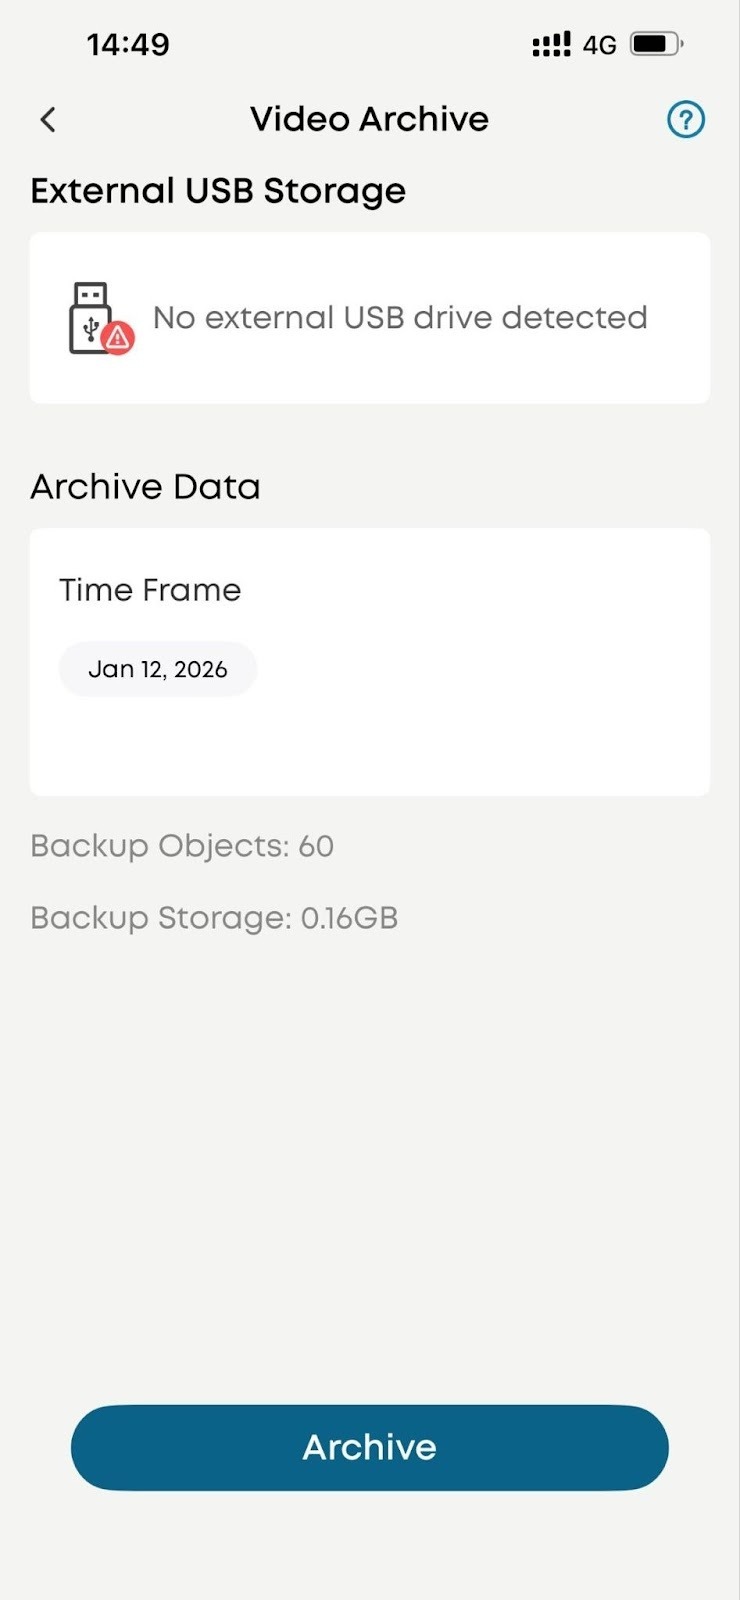Open the help question mark icon
740x1600 pixels.
[x=686, y=120]
